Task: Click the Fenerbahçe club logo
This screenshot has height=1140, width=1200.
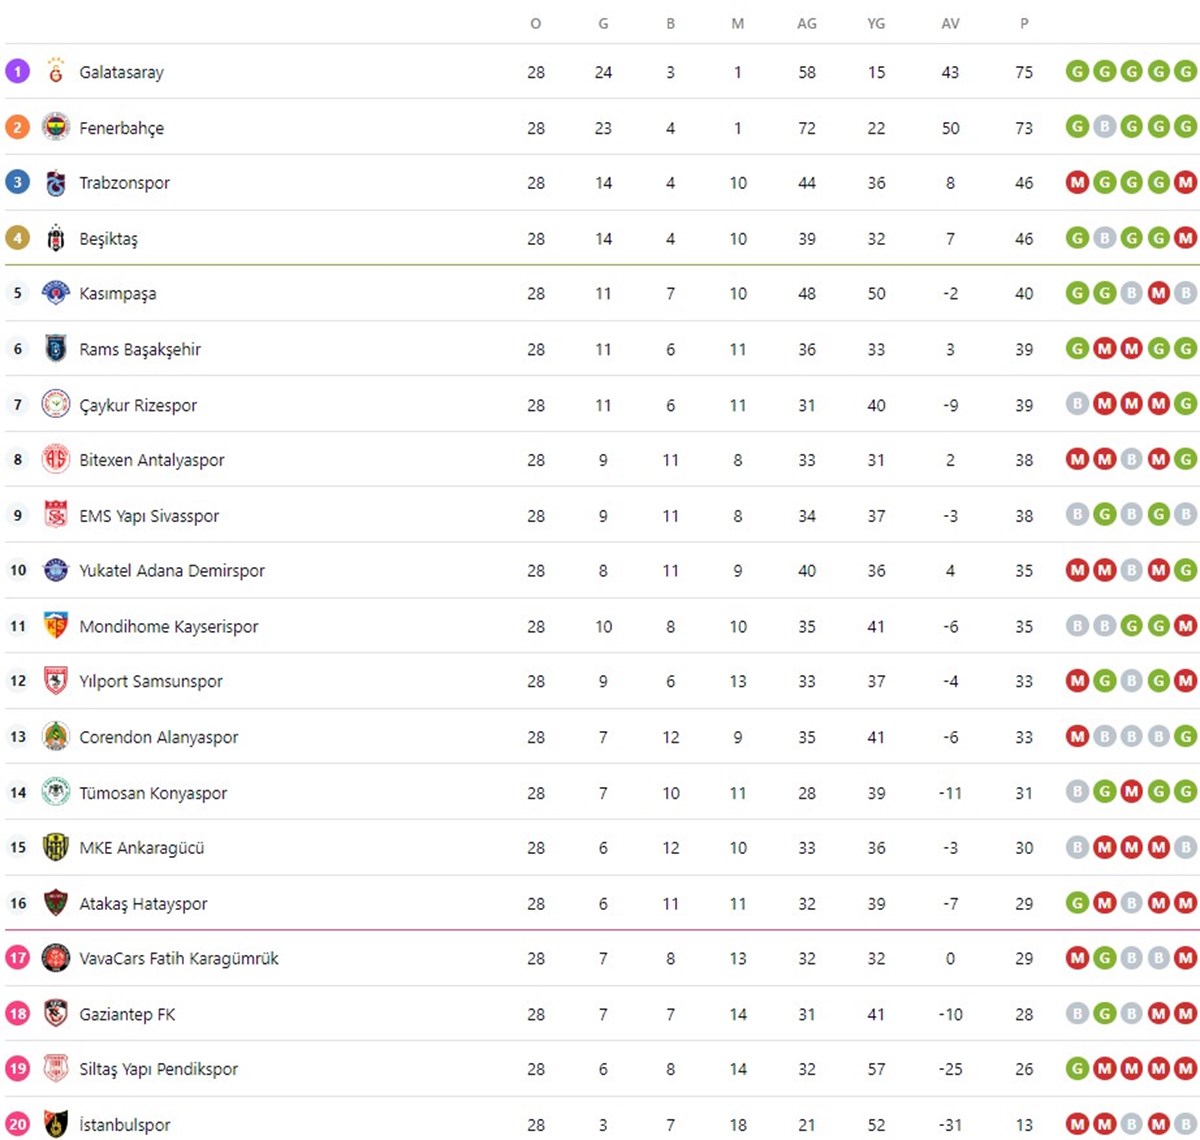Action: 56,127
